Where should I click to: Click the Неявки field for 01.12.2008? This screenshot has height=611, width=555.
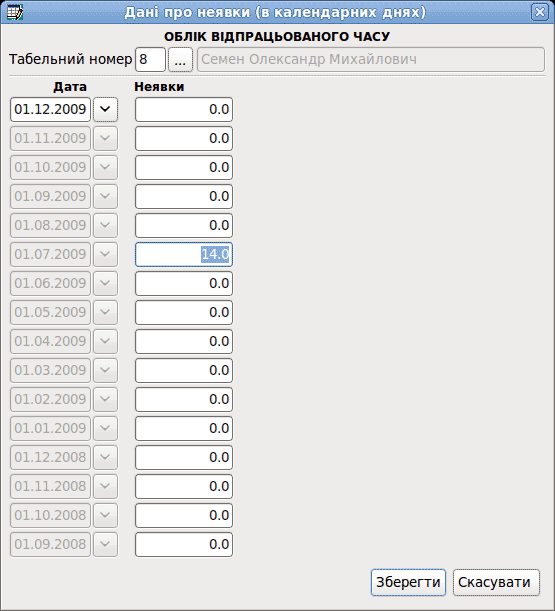(x=184, y=457)
